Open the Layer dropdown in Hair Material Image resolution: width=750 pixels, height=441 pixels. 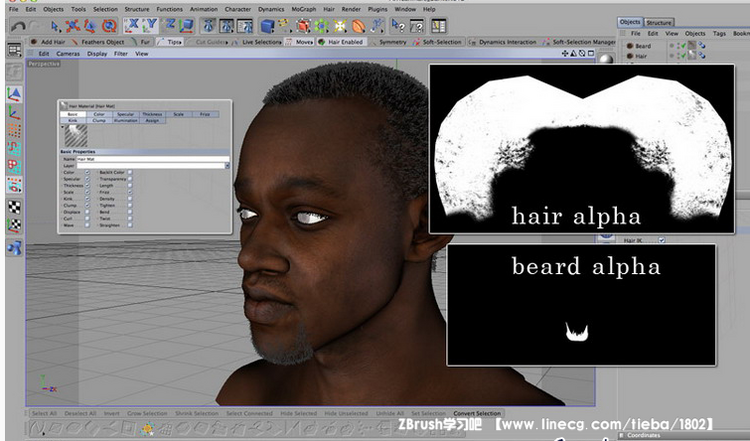pos(227,165)
